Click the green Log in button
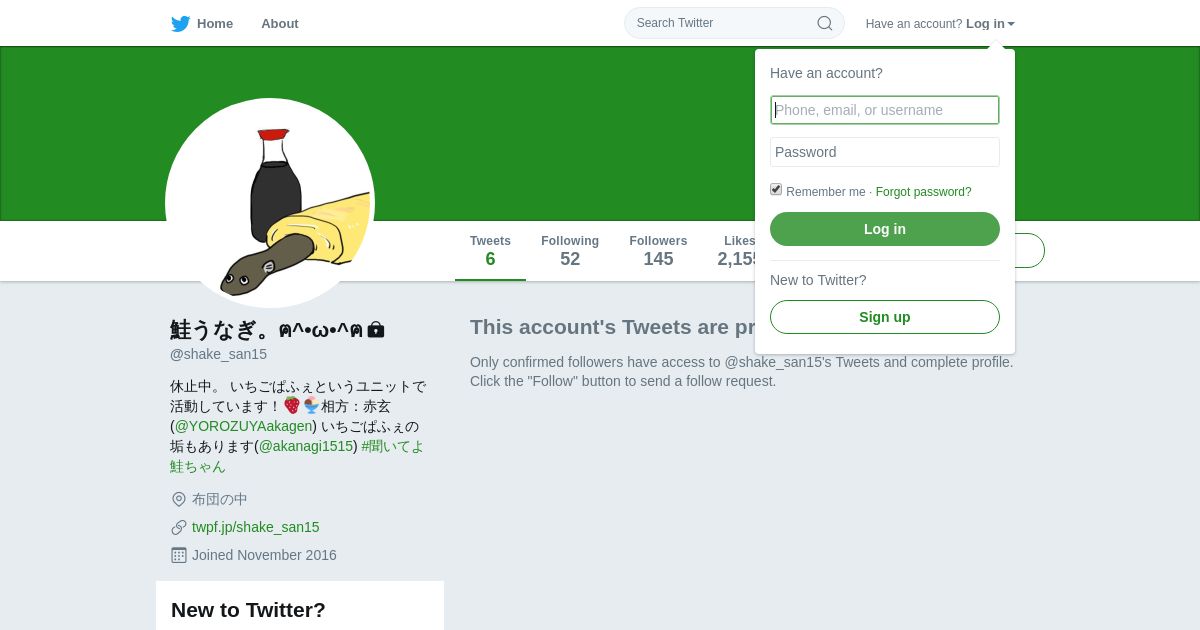The width and height of the screenshot is (1200, 630). point(885,229)
